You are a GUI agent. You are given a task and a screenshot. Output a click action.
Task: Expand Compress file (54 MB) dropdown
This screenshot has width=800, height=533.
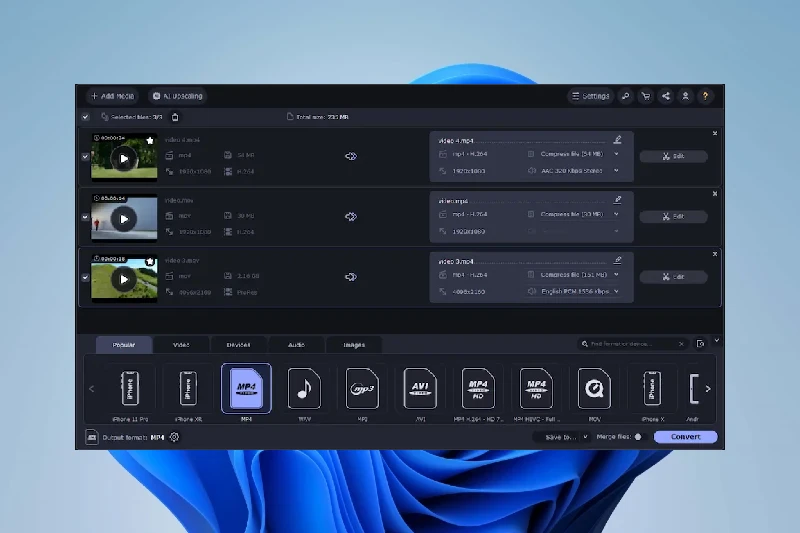click(x=616, y=154)
